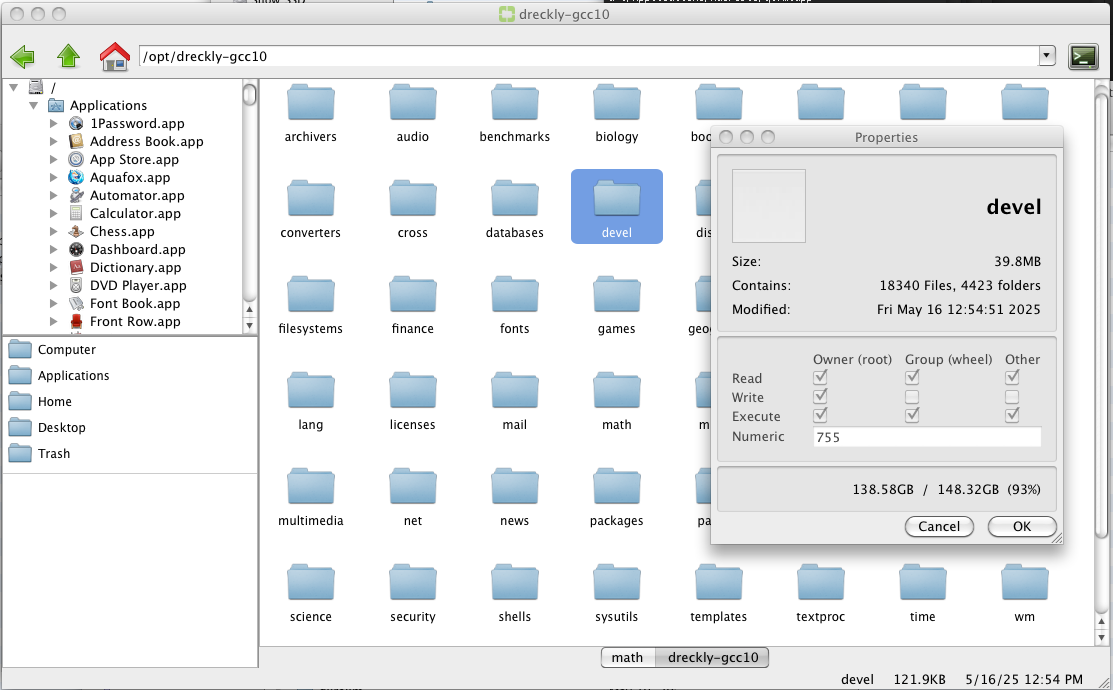Toggle Other Execute permission checkbox
The image size is (1113, 690).
click(x=1012, y=415)
